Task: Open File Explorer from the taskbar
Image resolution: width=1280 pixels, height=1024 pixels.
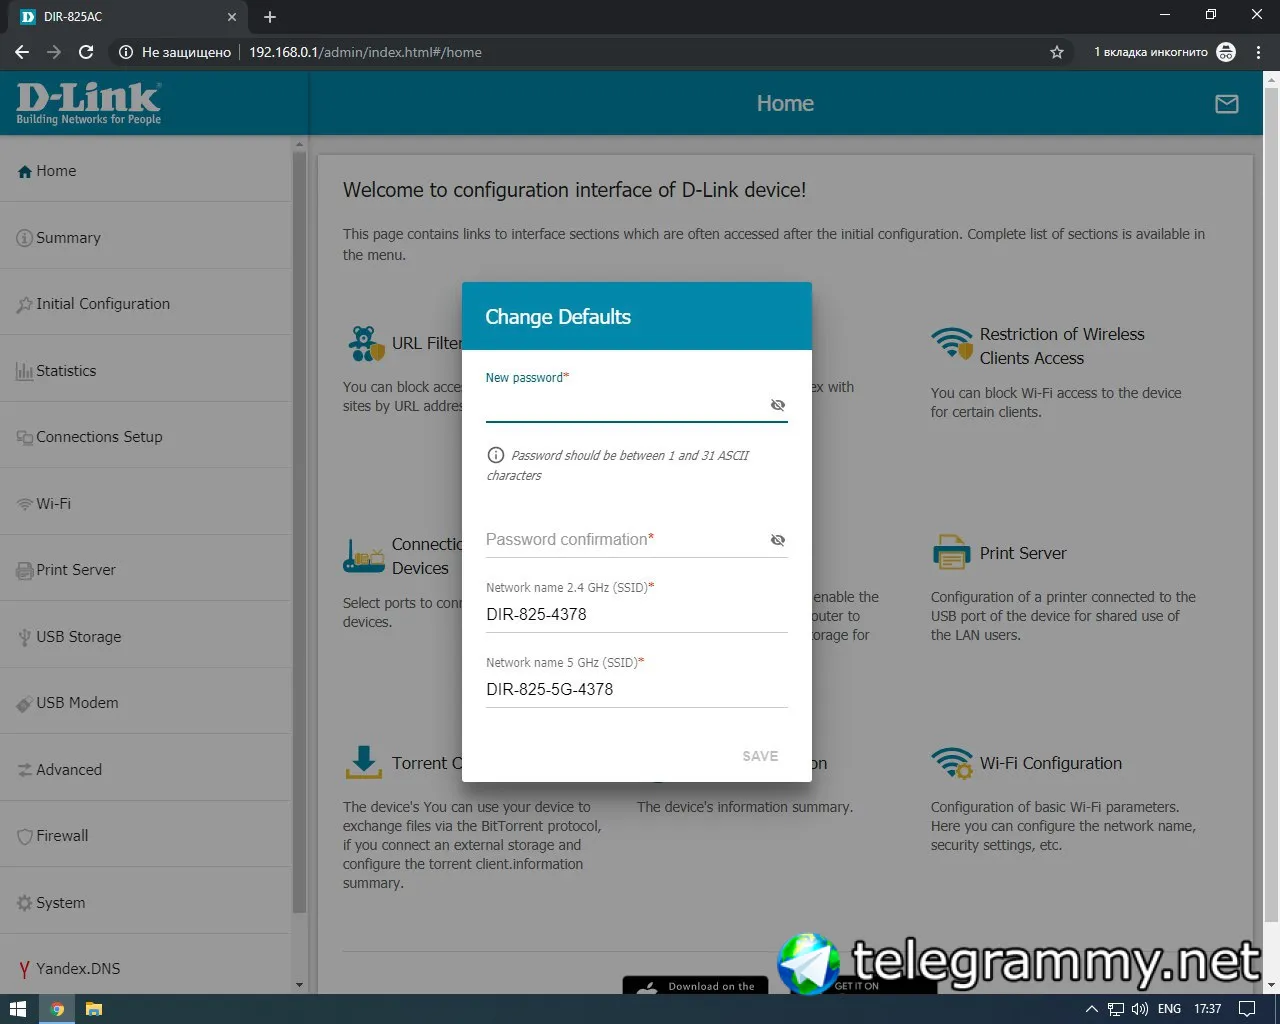Action: (93, 1009)
